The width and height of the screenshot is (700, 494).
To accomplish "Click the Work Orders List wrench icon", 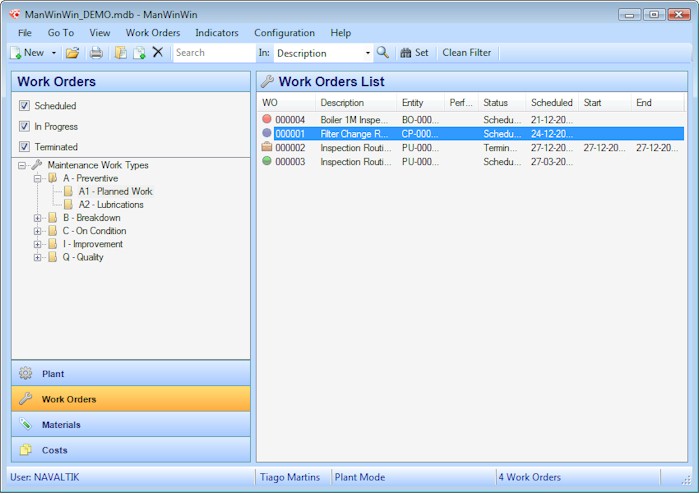I will tap(267, 81).
